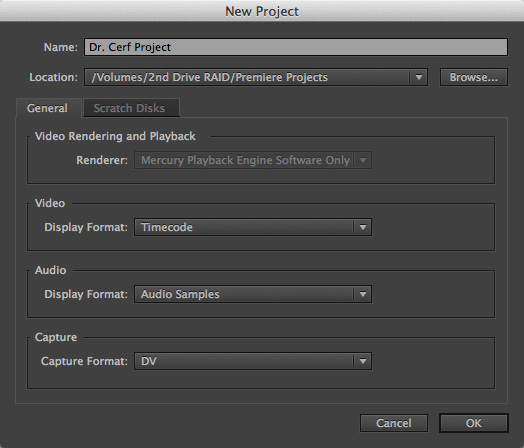Click the arrow icon beside the Location path
The image size is (524, 448).
click(419, 77)
